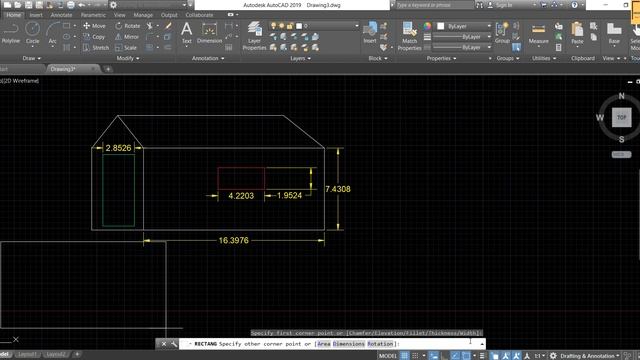This screenshot has height=360, width=640.
Task: Open the Drafting & Annotation workspace dropdown
Action: [x=590, y=356]
